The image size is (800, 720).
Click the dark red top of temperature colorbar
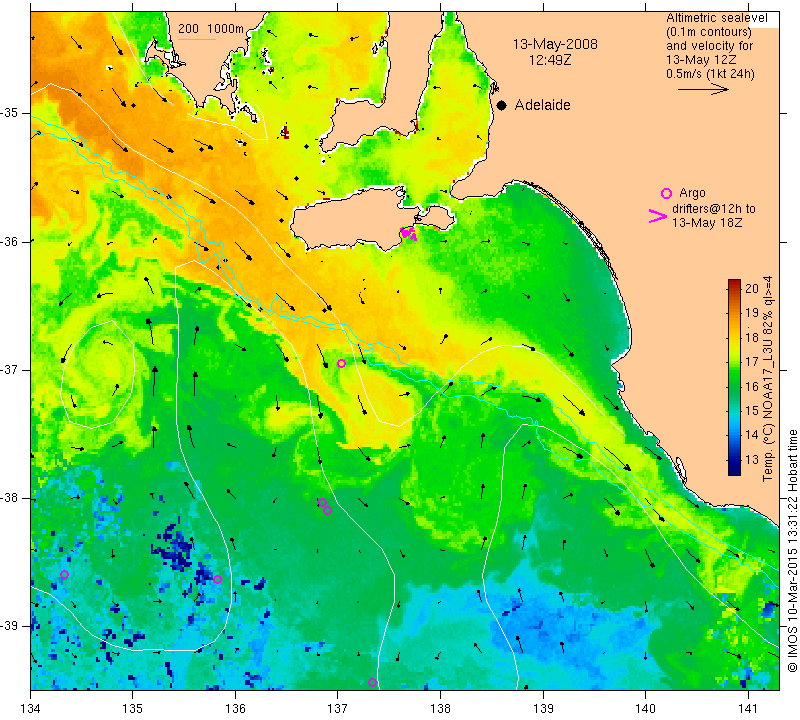pos(734,283)
